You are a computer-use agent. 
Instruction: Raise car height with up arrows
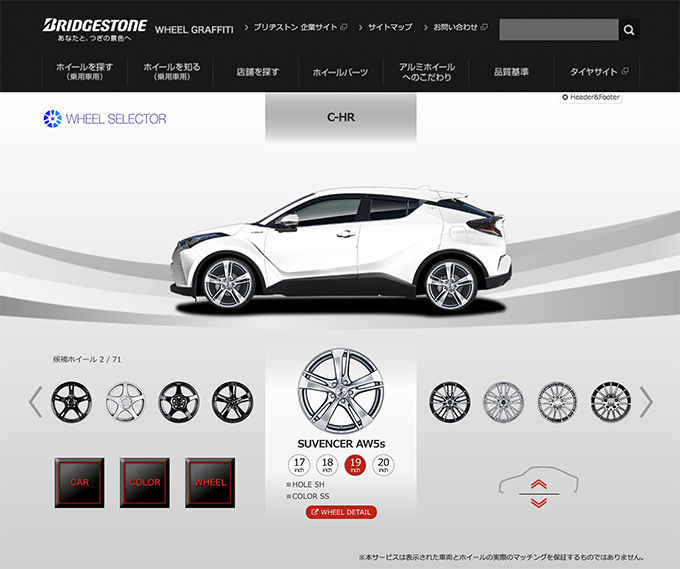(x=539, y=484)
